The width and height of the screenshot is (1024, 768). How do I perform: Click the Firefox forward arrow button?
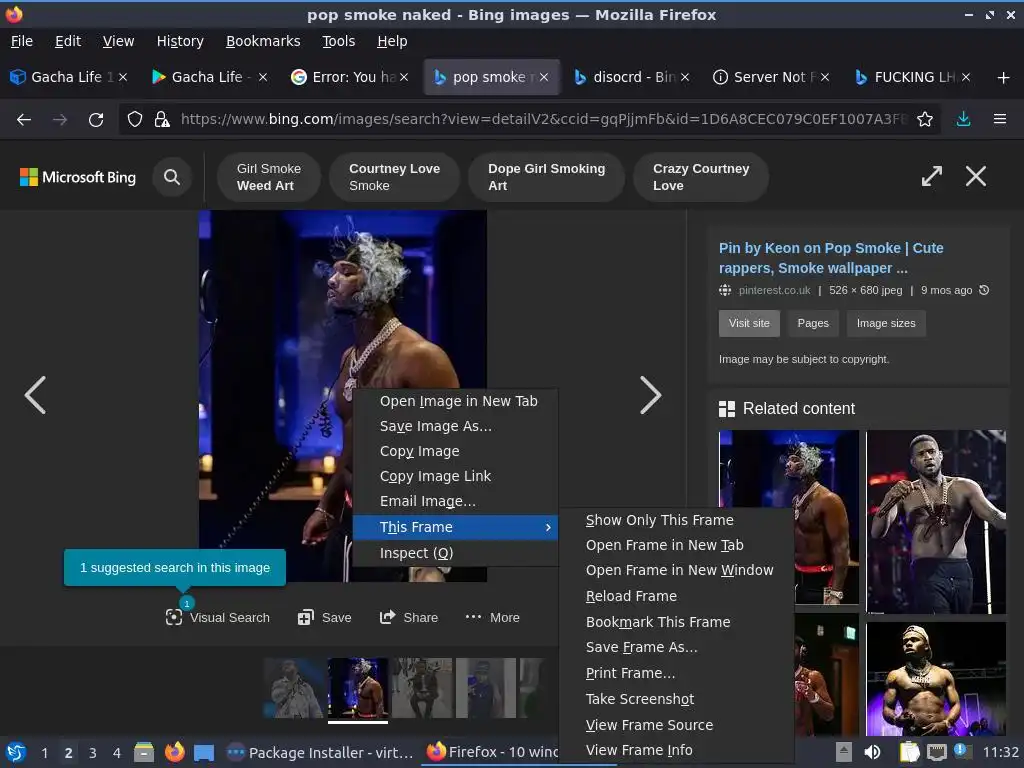click(x=60, y=120)
